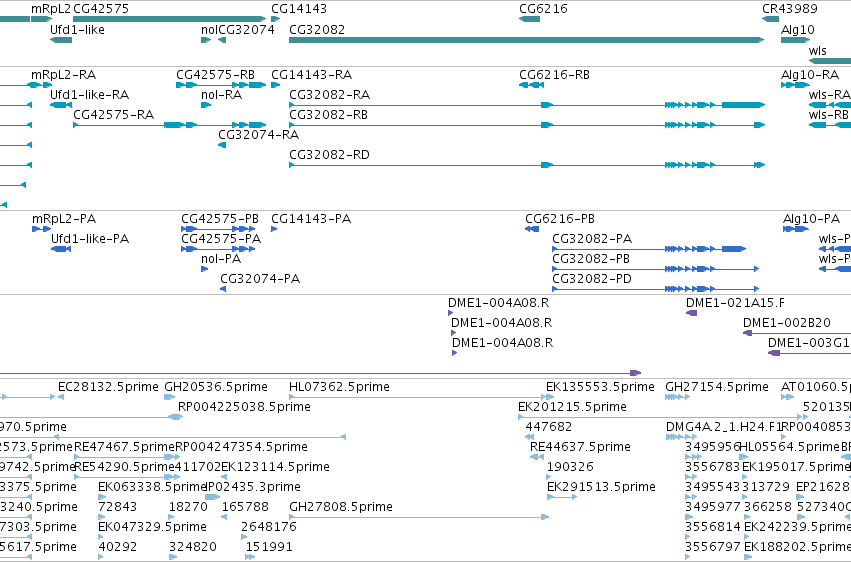Click the Alg10-RA transcript label
The width and height of the screenshot is (851, 562).
tap(810, 75)
